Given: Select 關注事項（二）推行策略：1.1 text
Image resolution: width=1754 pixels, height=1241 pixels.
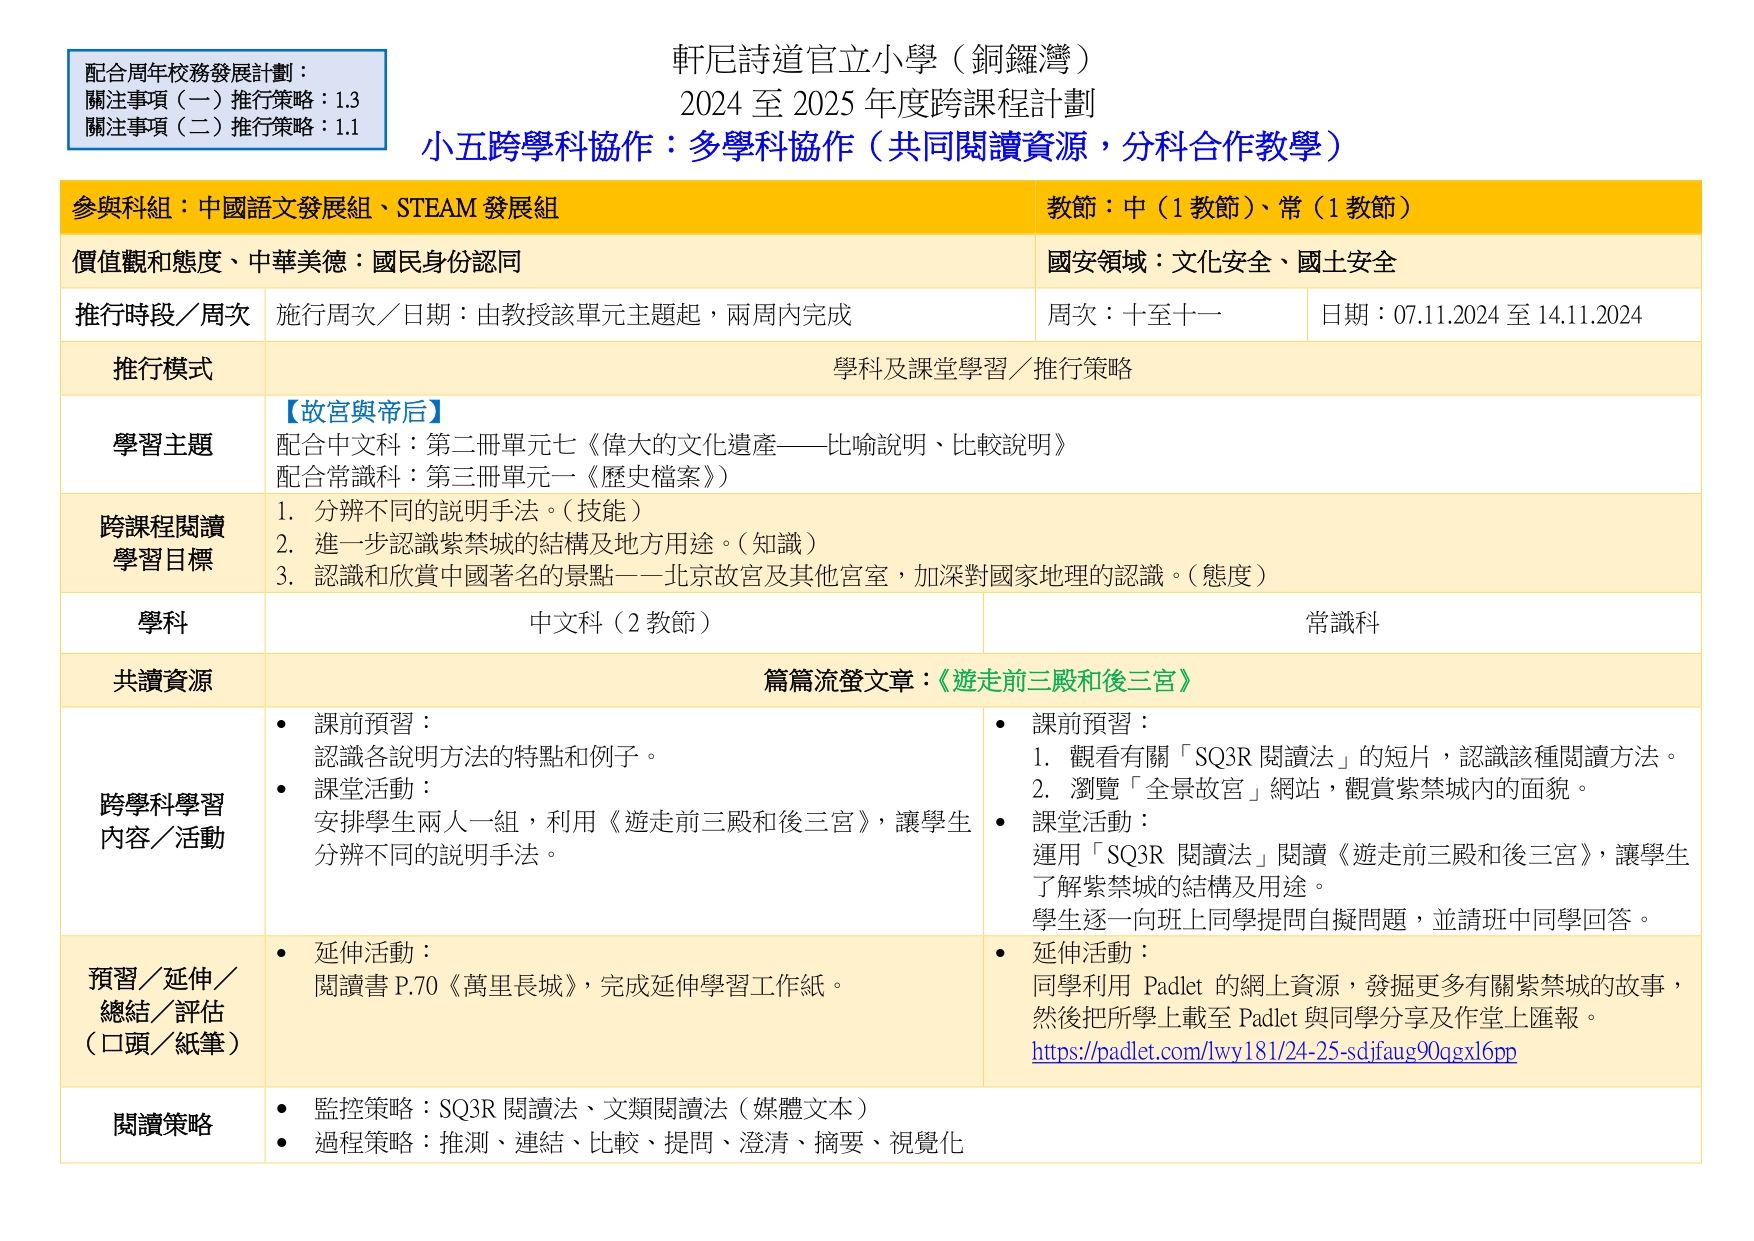Looking at the screenshot, I should tap(222, 127).
